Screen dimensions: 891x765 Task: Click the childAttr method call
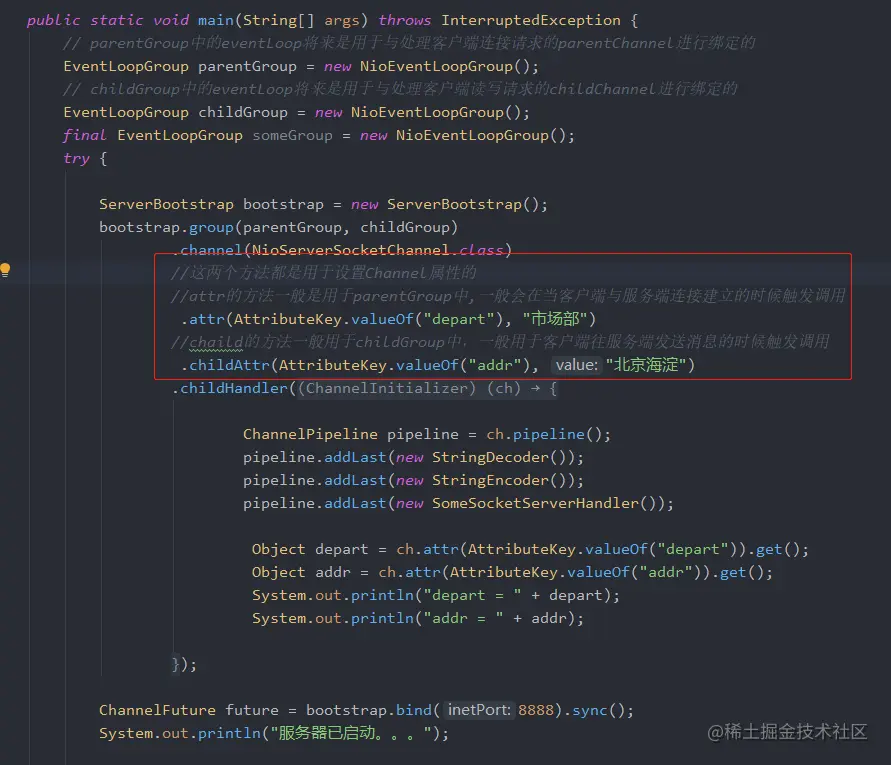pos(229,365)
